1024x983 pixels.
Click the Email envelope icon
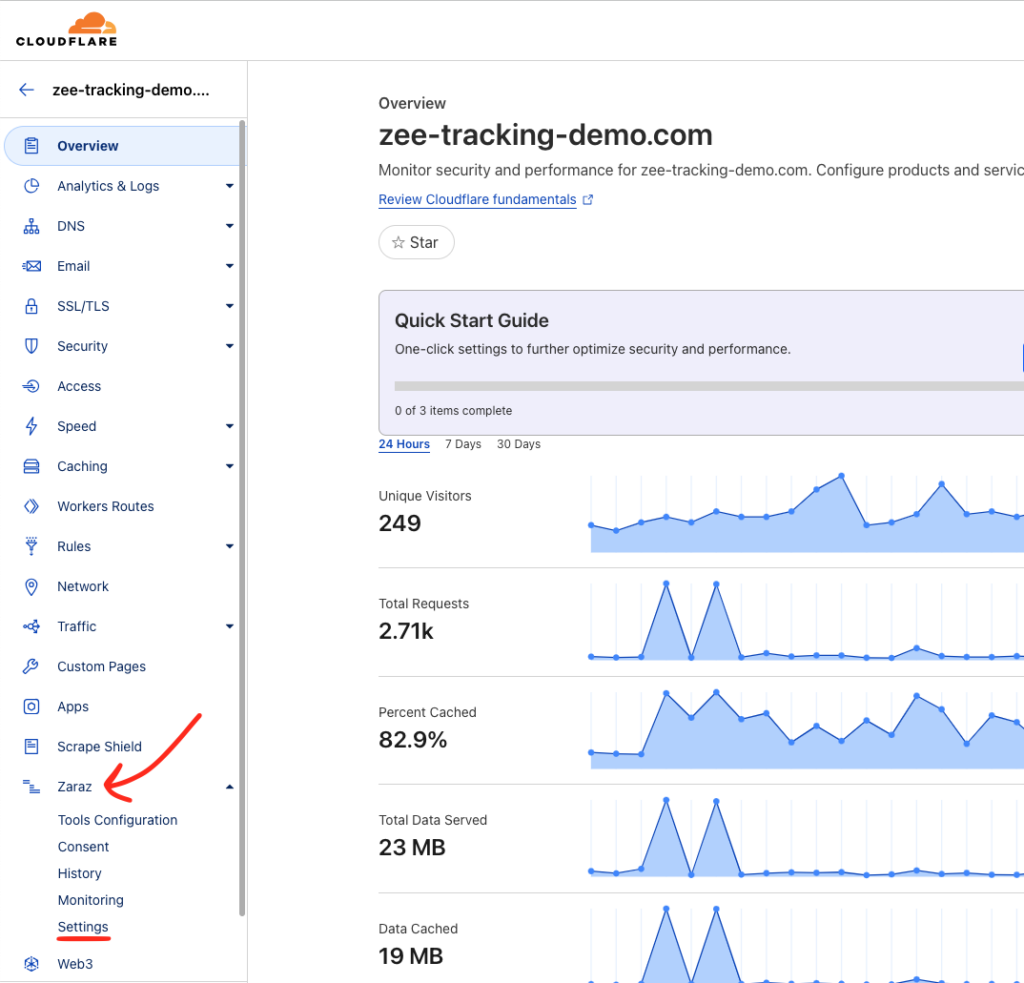[x=31, y=266]
